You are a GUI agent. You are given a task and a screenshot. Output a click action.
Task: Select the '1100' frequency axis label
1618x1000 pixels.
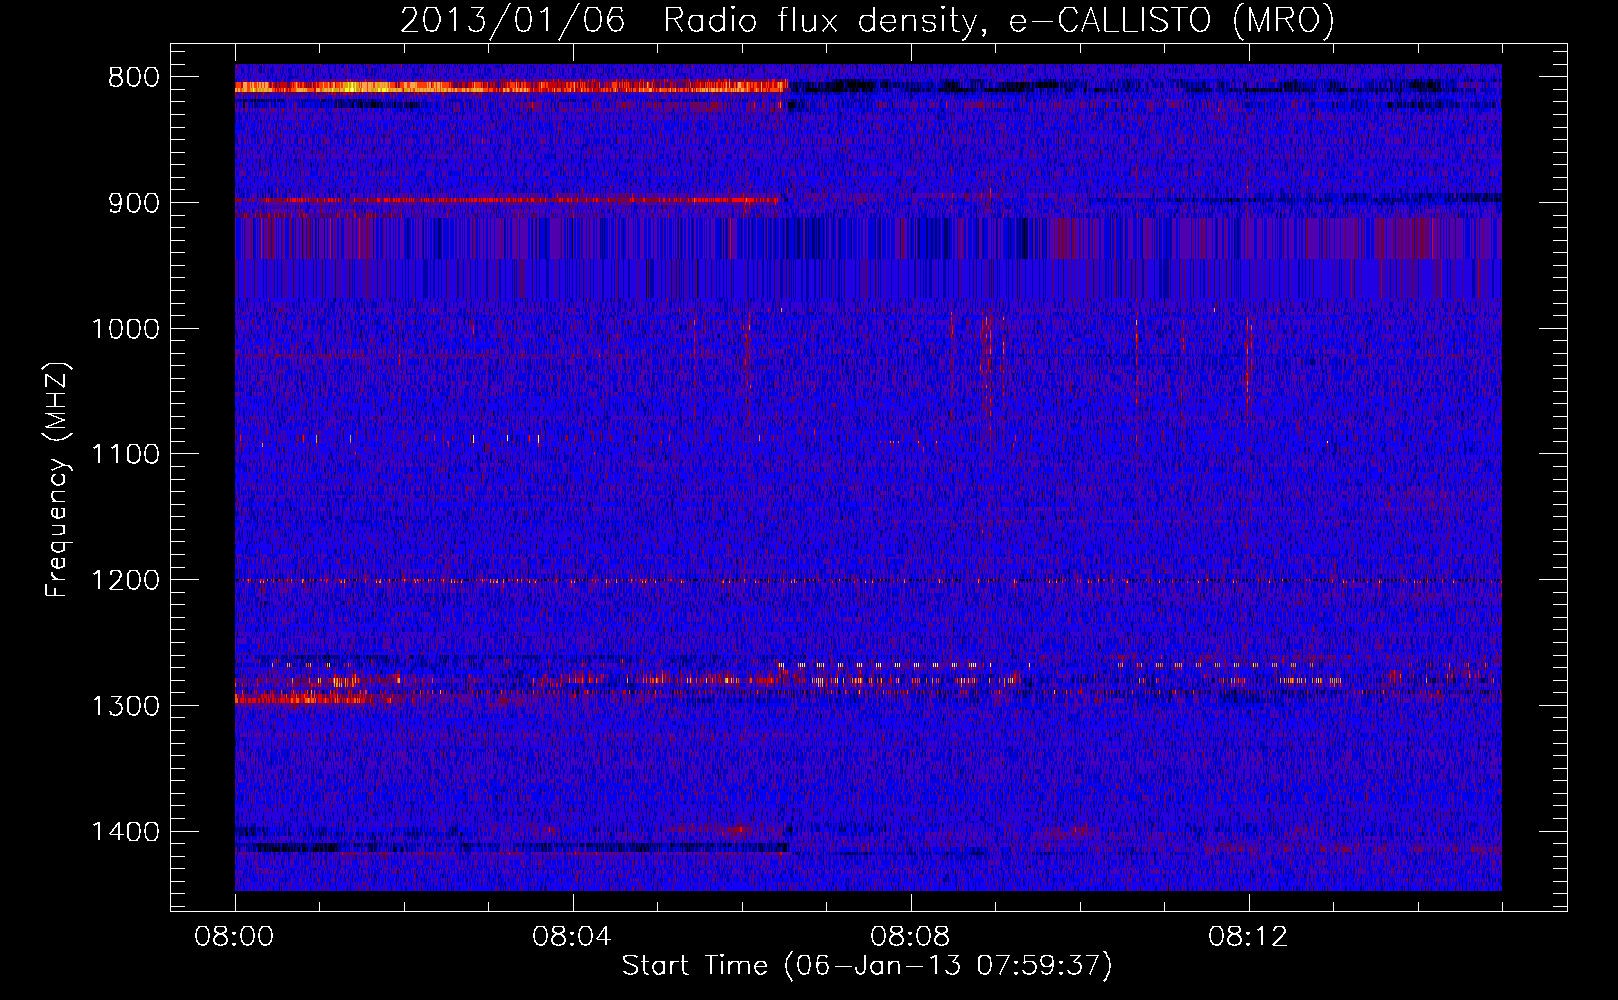(125, 455)
